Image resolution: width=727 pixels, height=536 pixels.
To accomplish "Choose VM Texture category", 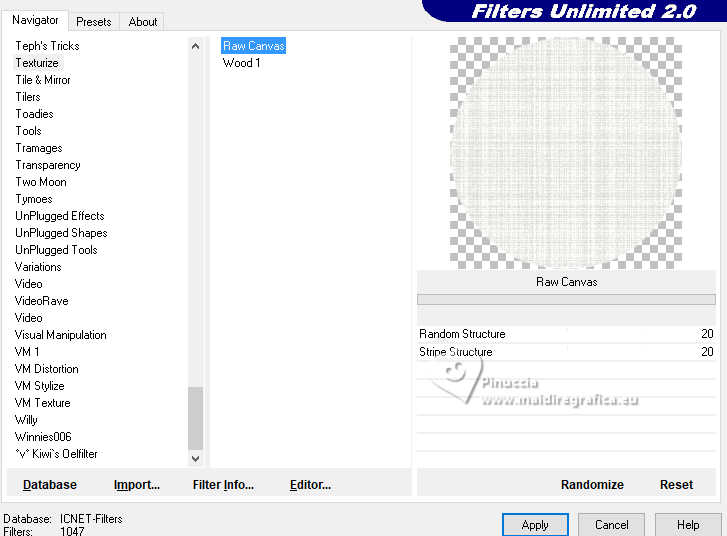I will (42, 403).
